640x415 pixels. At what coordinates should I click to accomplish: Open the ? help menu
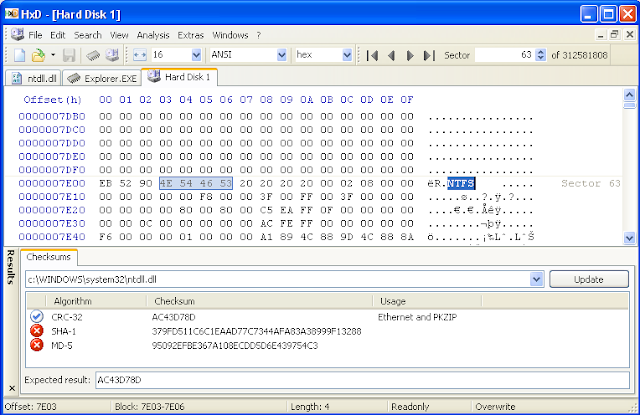point(258,35)
